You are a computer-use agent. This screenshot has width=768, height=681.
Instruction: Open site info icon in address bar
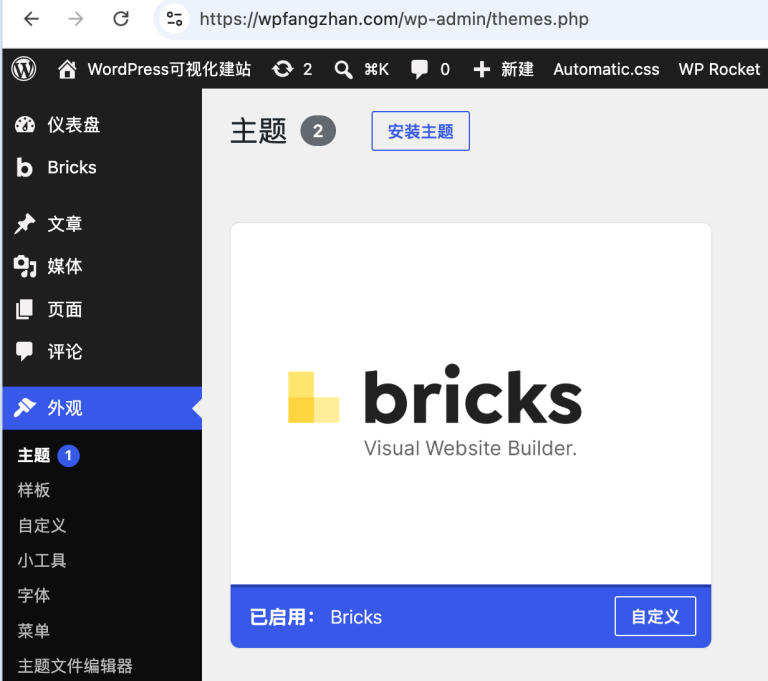tap(174, 19)
